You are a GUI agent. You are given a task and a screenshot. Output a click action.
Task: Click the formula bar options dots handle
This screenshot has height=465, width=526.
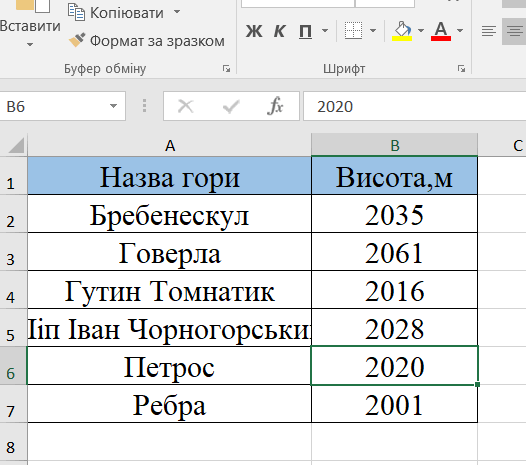click(x=144, y=106)
